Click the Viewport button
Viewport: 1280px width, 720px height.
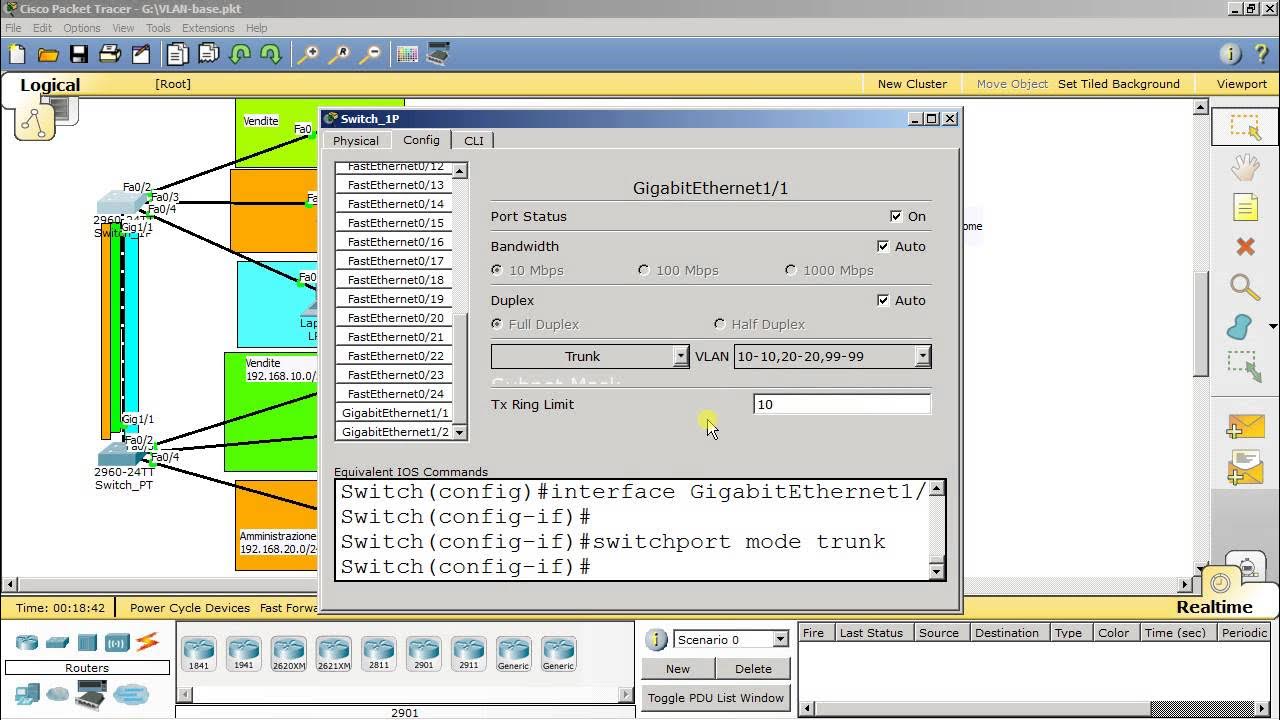[1242, 84]
